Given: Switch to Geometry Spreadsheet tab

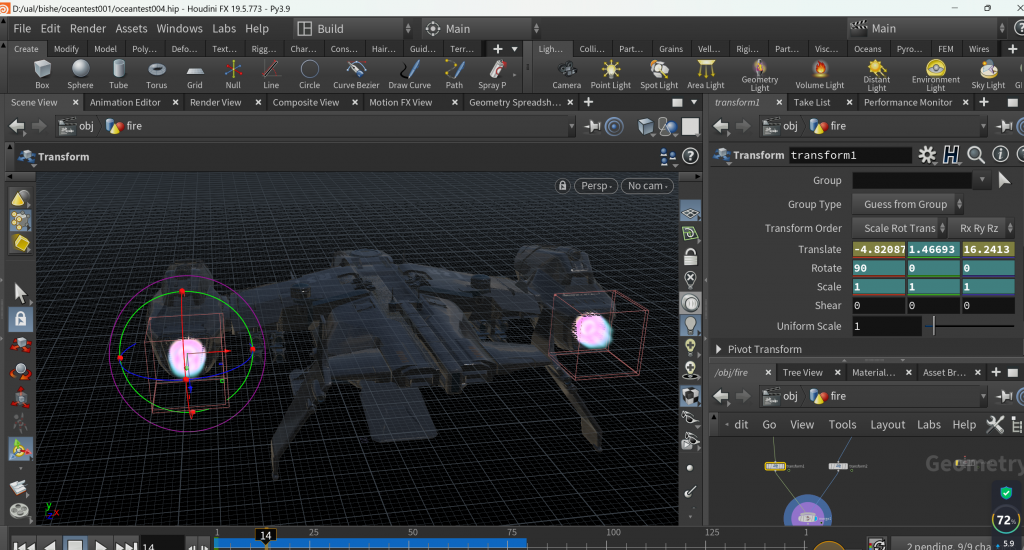Looking at the screenshot, I should point(515,103).
